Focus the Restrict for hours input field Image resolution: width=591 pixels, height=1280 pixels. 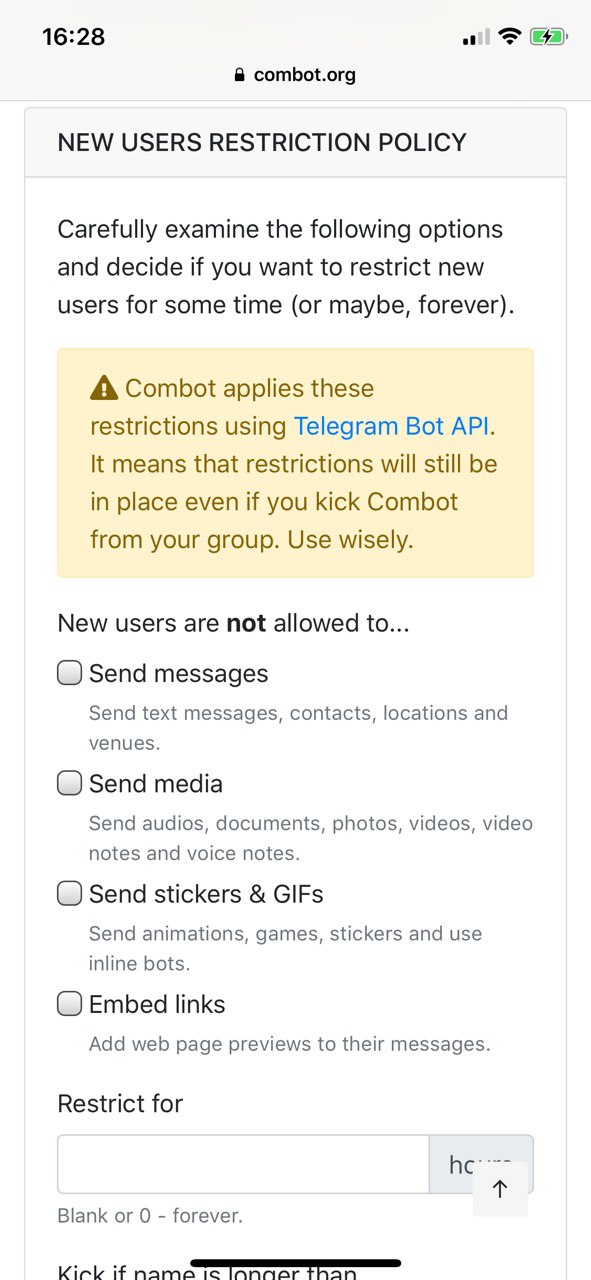[243, 1164]
